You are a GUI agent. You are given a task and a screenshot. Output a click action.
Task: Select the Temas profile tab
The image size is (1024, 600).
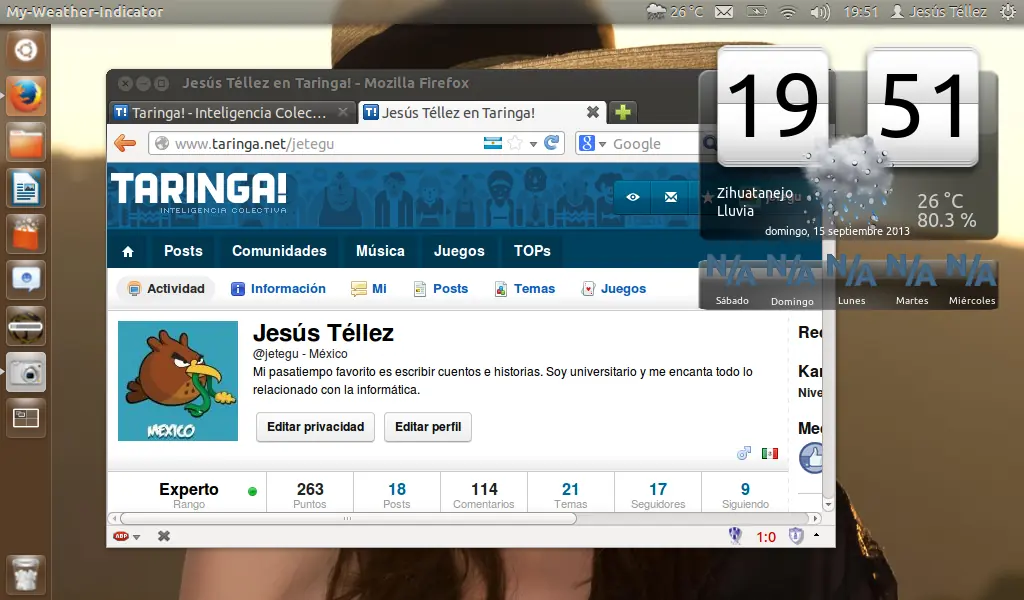click(x=525, y=289)
